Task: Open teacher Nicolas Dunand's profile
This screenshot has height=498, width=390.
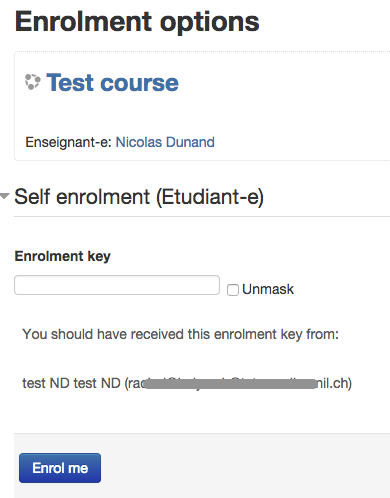Action: pos(165,142)
